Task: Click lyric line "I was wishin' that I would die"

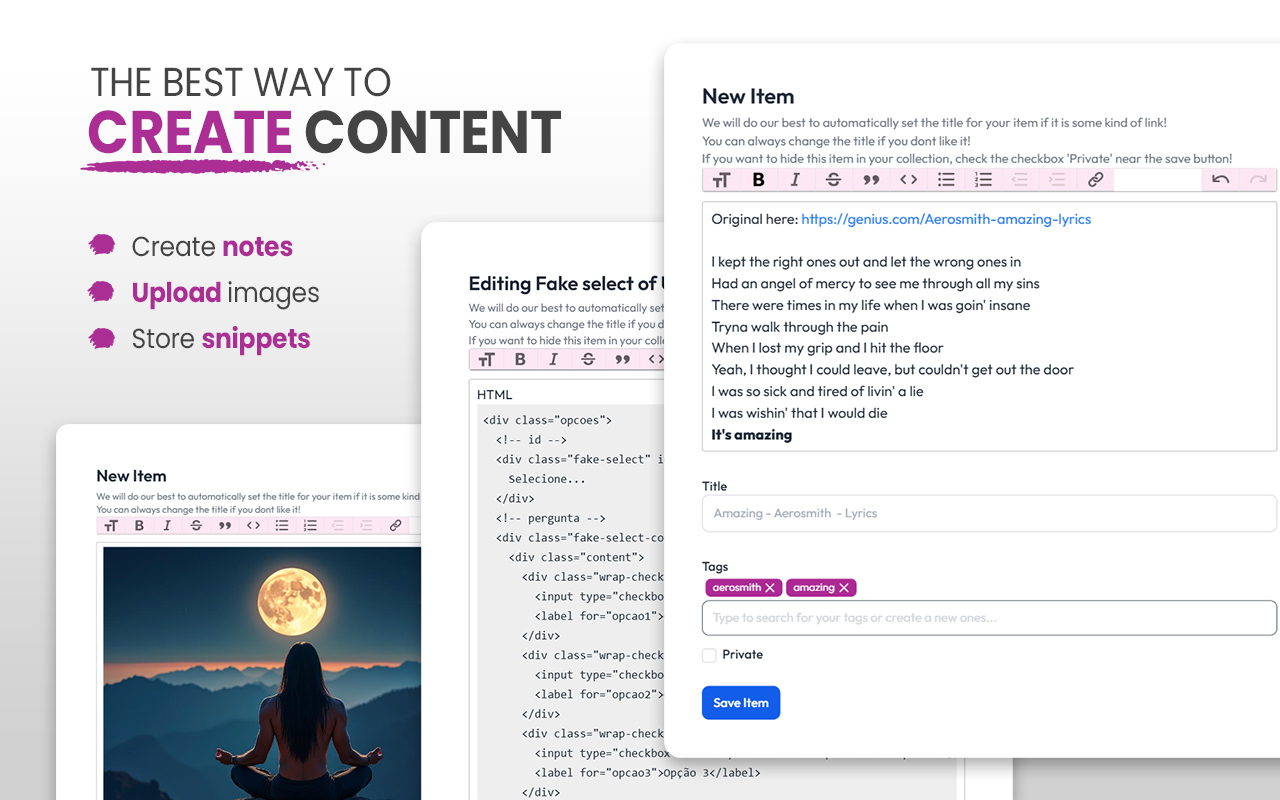Action: pyautogui.click(x=800, y=413)
